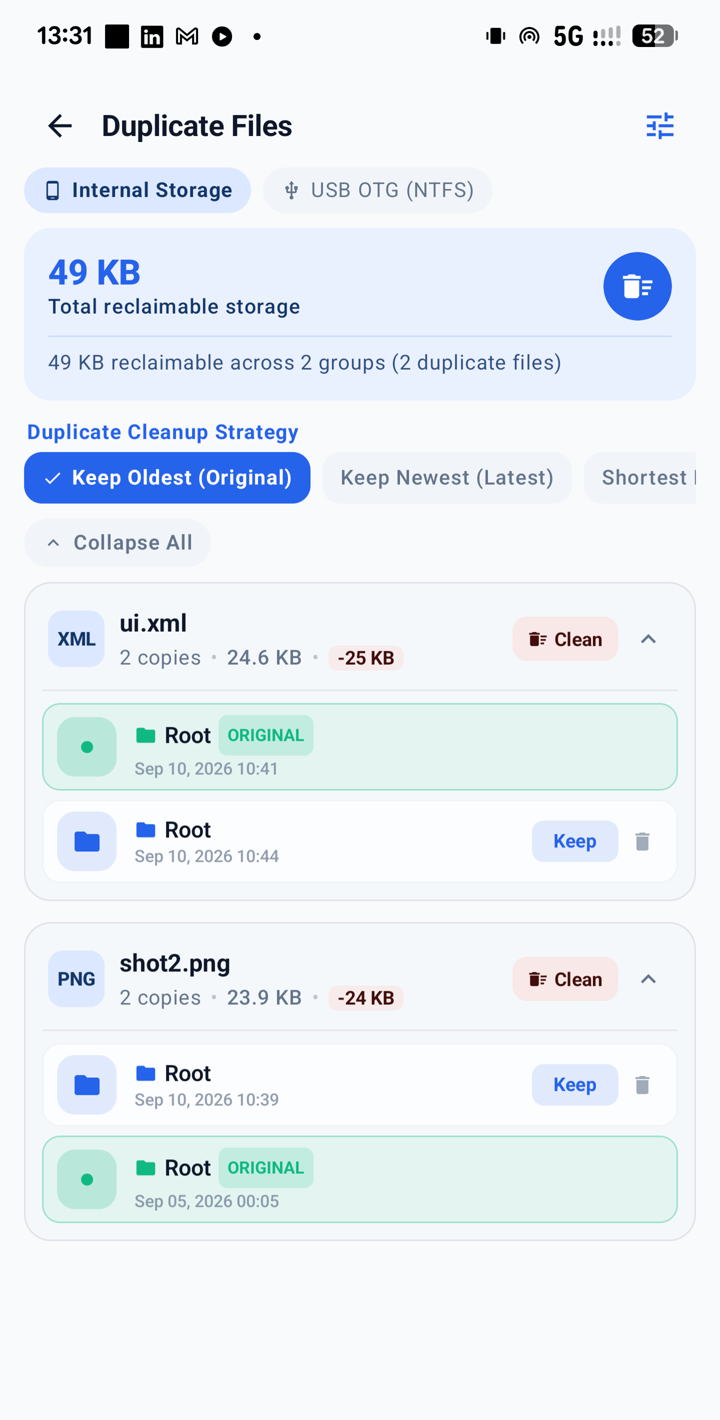Collapse the shot2.png group chevron

pos(648,979)
